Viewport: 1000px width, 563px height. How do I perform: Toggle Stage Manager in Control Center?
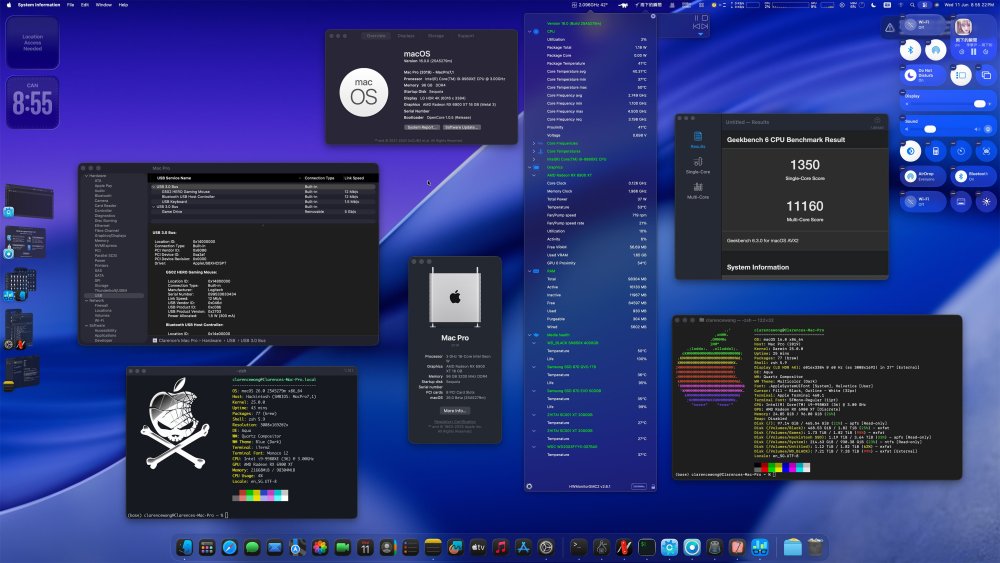[960, 75]
